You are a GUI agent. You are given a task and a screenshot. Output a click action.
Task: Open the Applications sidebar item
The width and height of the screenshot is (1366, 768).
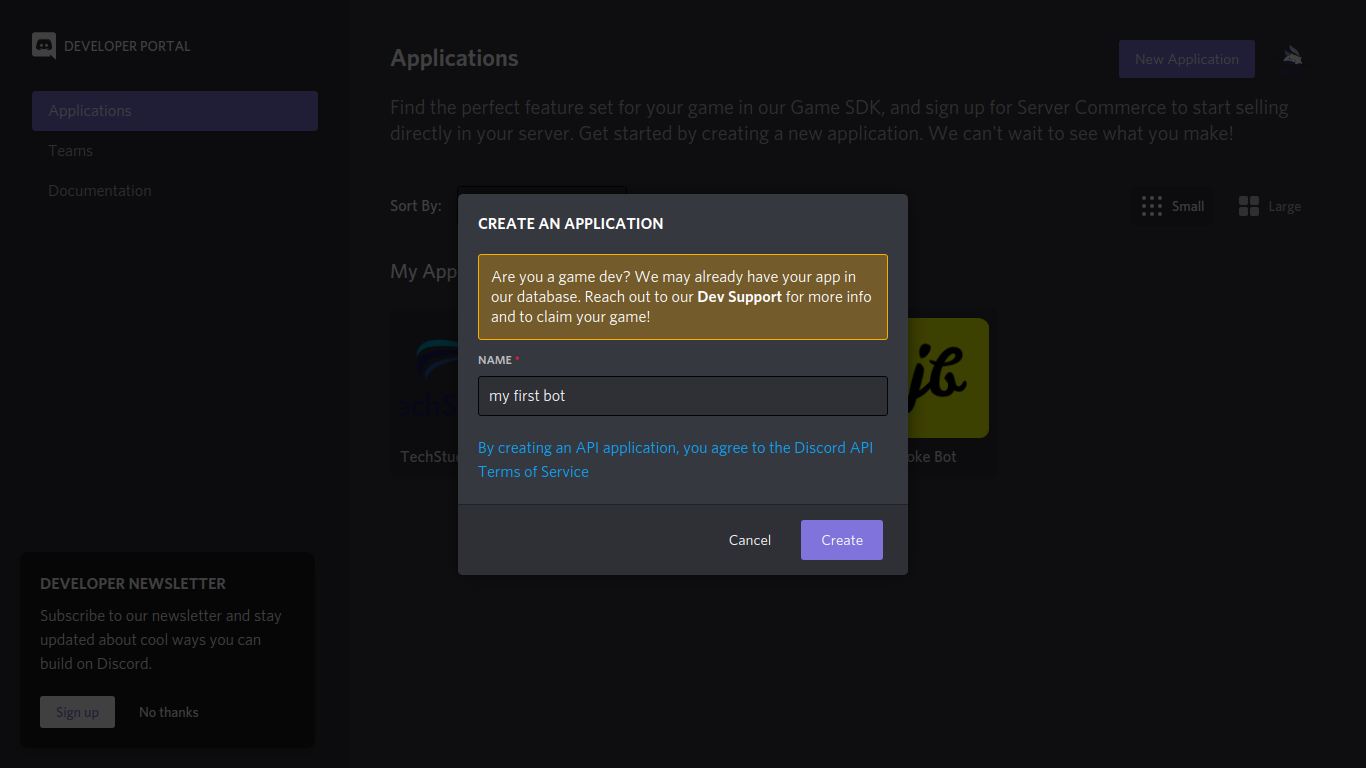point(175,111)
